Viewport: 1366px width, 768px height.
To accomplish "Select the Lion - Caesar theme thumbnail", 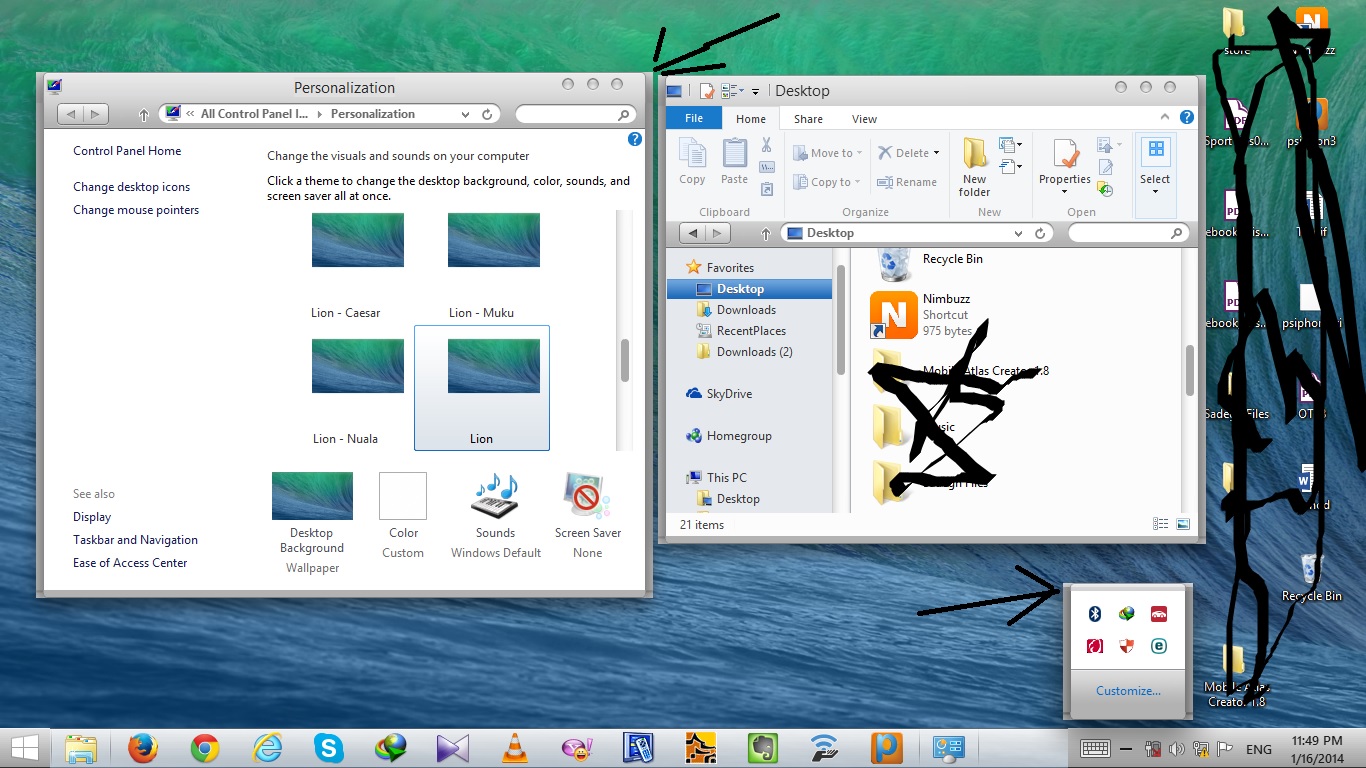I will 358,240.
